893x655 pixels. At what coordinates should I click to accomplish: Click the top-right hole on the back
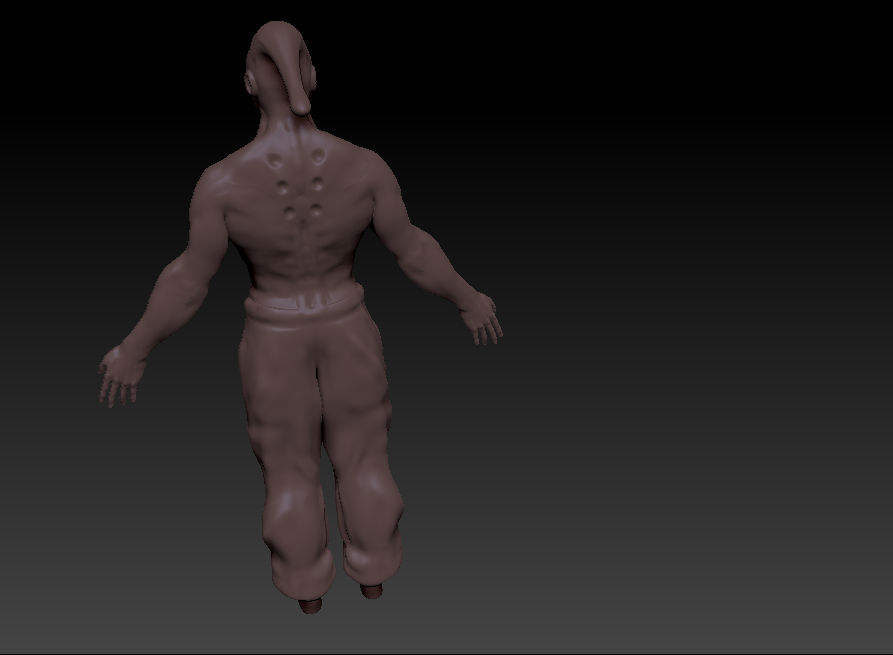[x=318, y=155]
